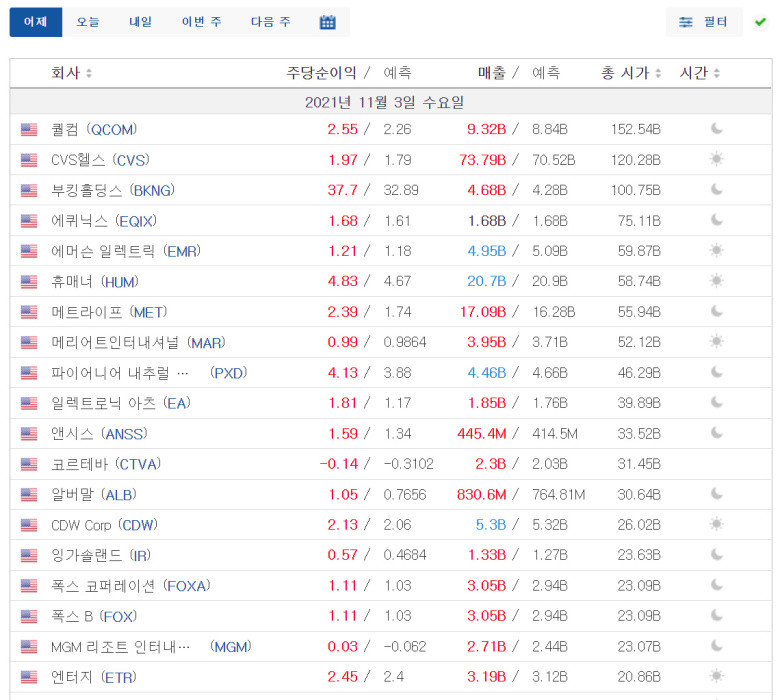The image size is (780, 700).
Task: Open the 메트라이프 (MET) company link
Action: (109, 312)
